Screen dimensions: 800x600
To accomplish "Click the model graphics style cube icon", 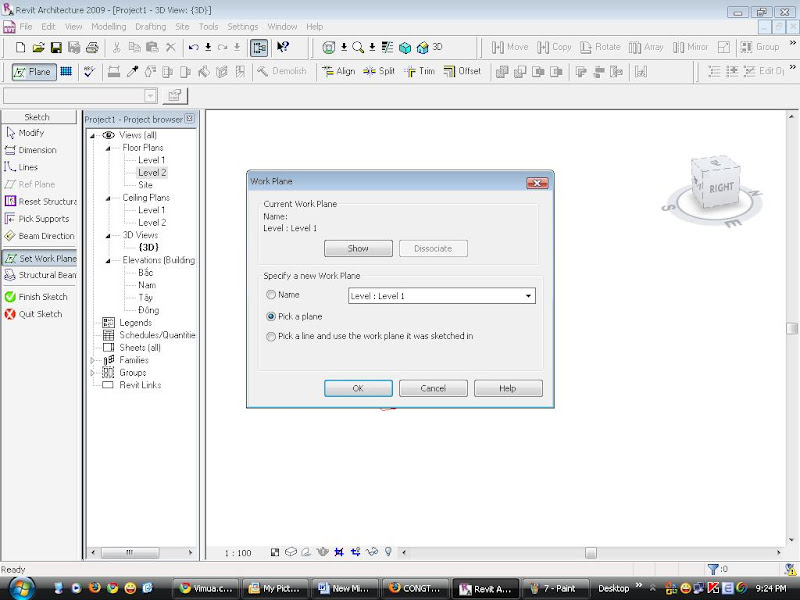I will pyautogui.click(x=291, y=552).
